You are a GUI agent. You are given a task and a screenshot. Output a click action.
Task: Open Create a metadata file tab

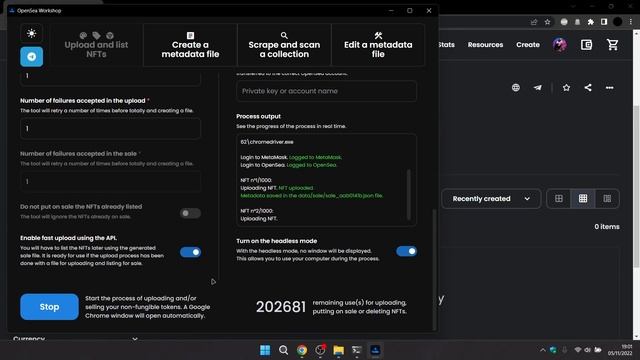tap(190, 45)
